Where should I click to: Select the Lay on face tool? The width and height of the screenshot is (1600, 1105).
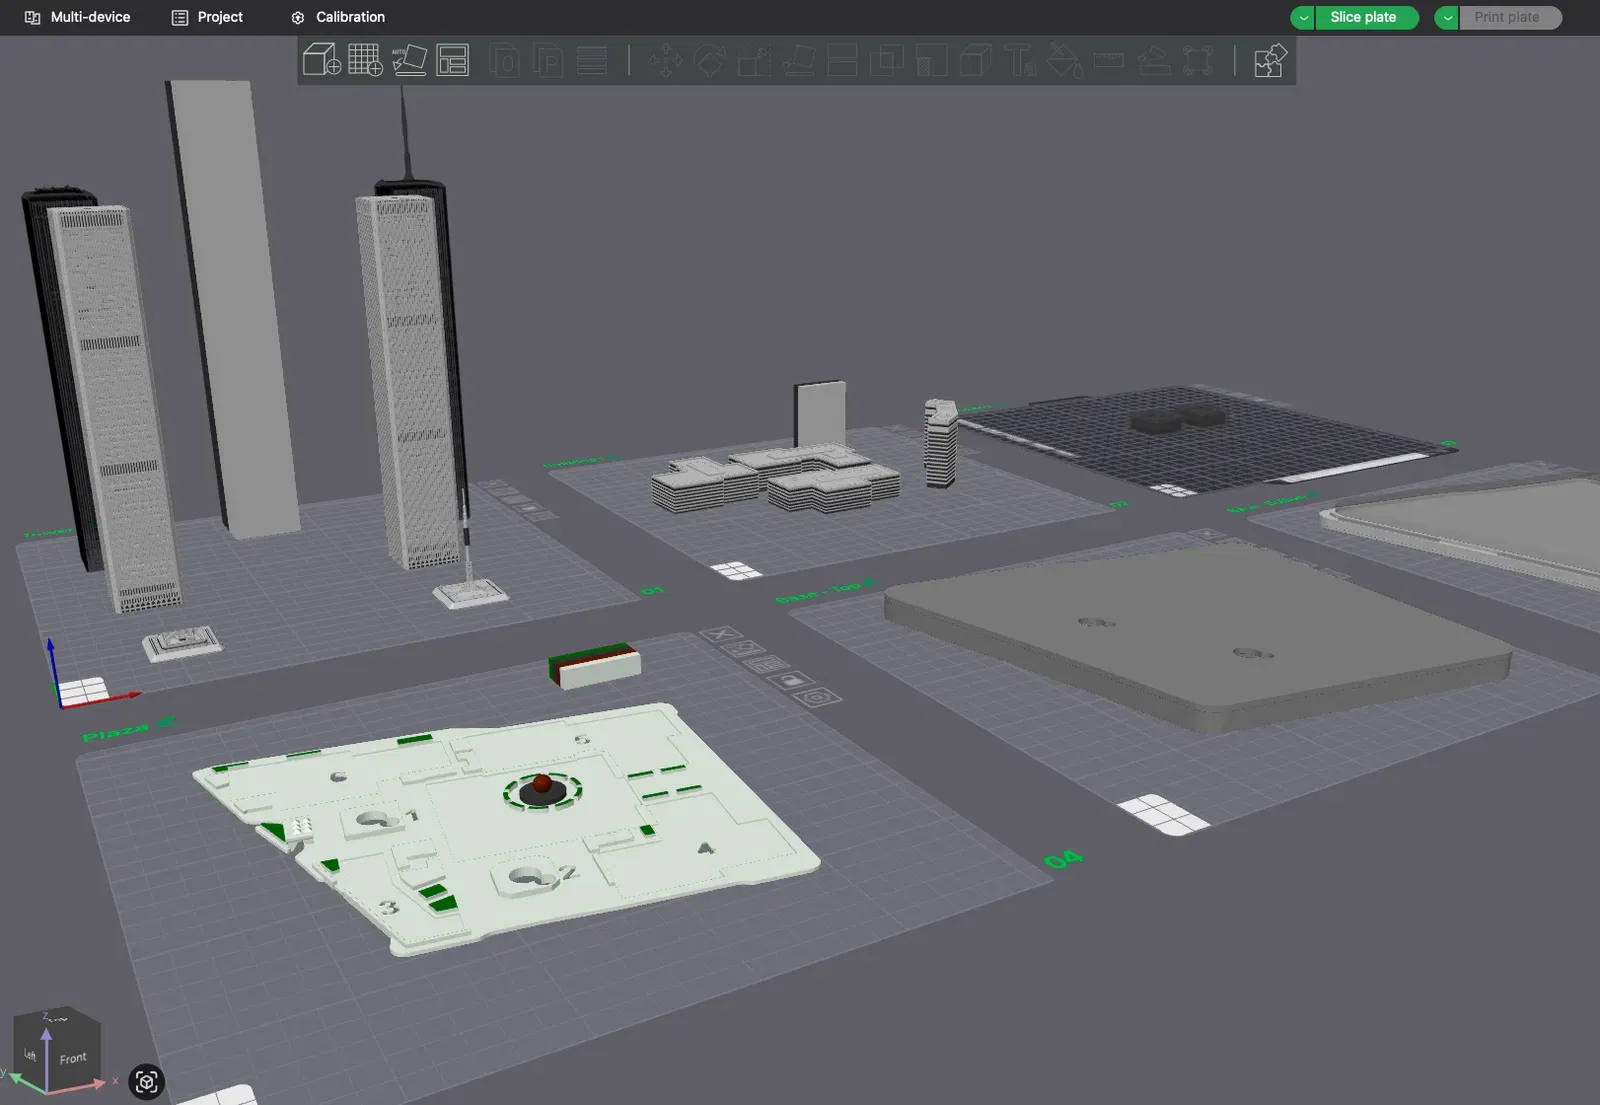click(798, 60)
